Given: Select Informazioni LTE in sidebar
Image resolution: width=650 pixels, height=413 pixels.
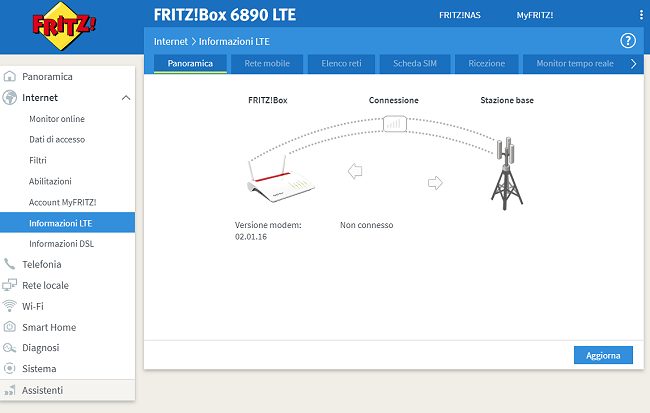Looking at the screenshot, I should (x=68, y=223).
